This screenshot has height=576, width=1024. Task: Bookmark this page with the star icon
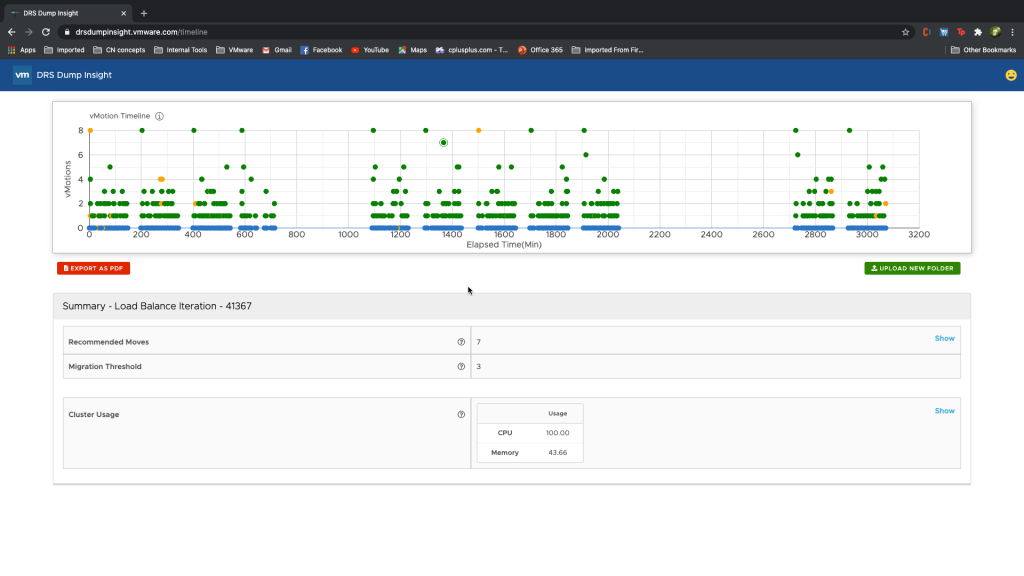[x=905, y=32]
